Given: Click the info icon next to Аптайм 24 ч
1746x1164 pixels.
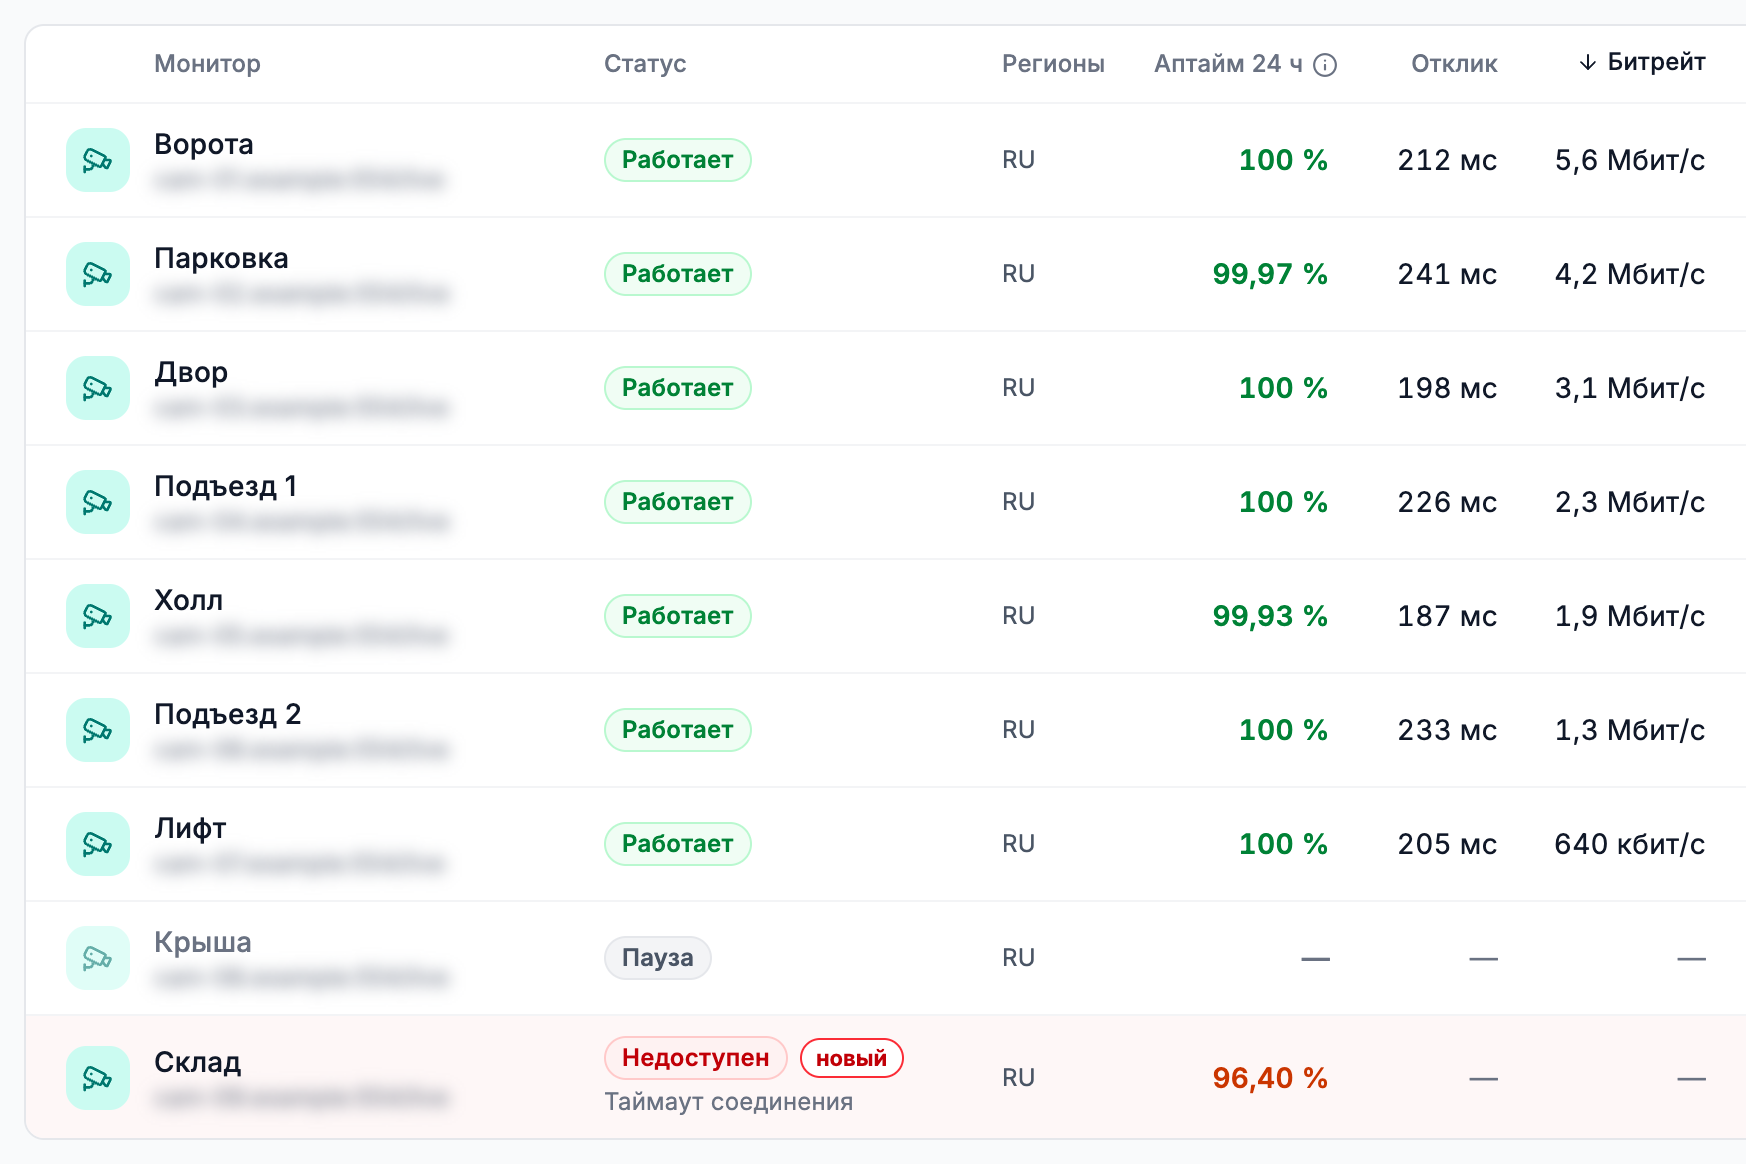Looking at the screenshot, I should click(1325, 65).
